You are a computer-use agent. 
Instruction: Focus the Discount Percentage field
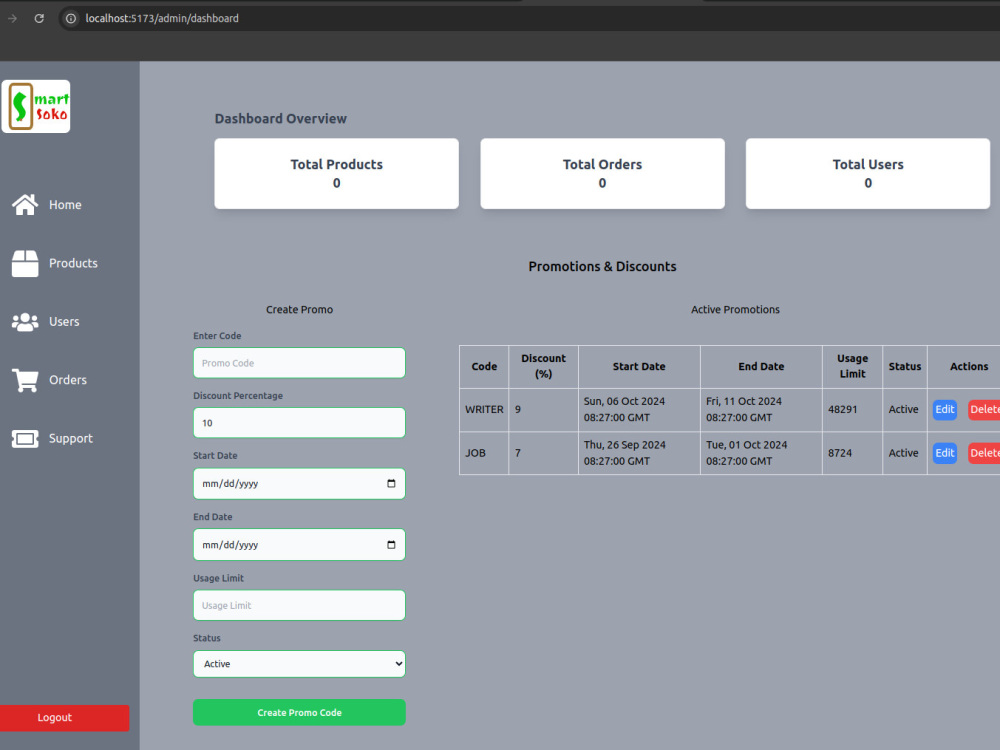click(299, 423)
